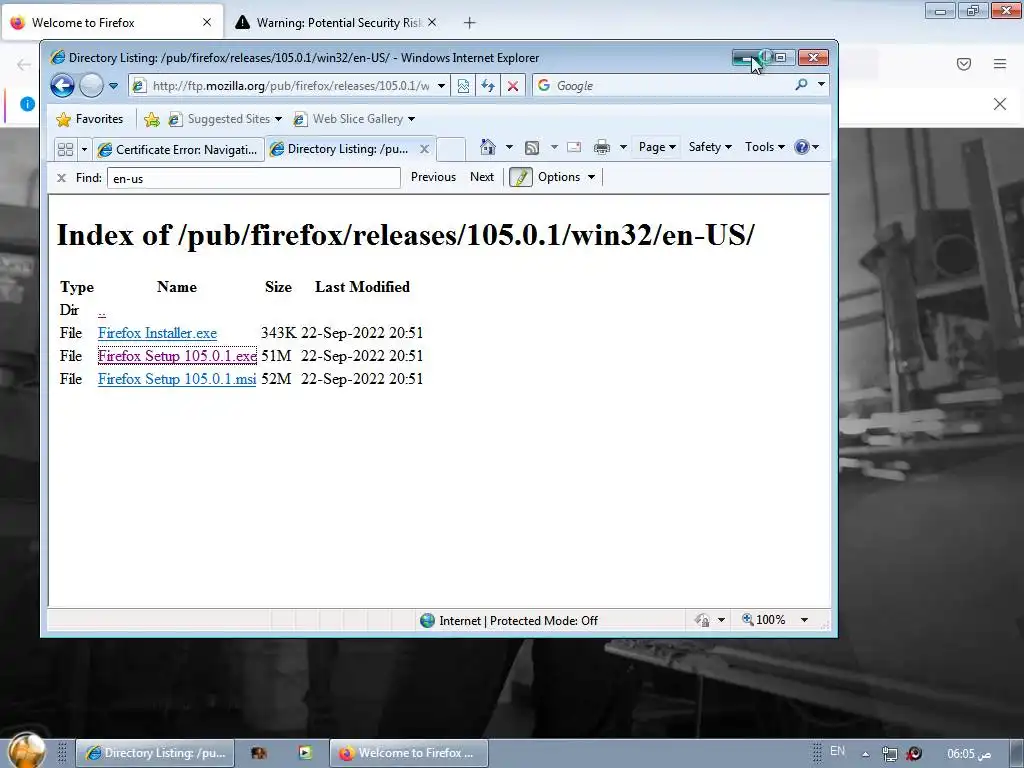Click the red Stop loading icon
Screen dimensions: 1024x768
513,86
